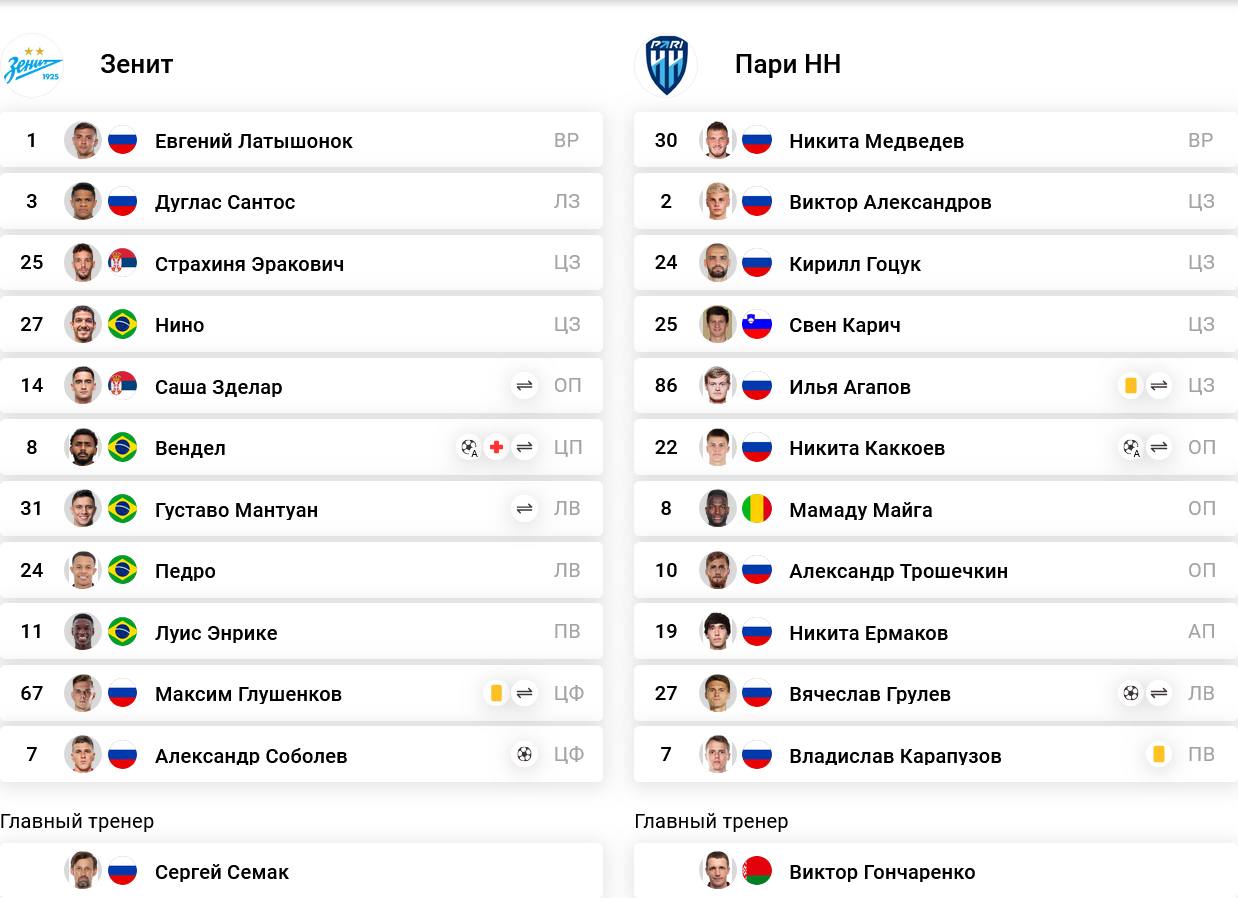Click the Zenit club logo
The height and width of the screenshot is (898, 1238).
point(32,65)
